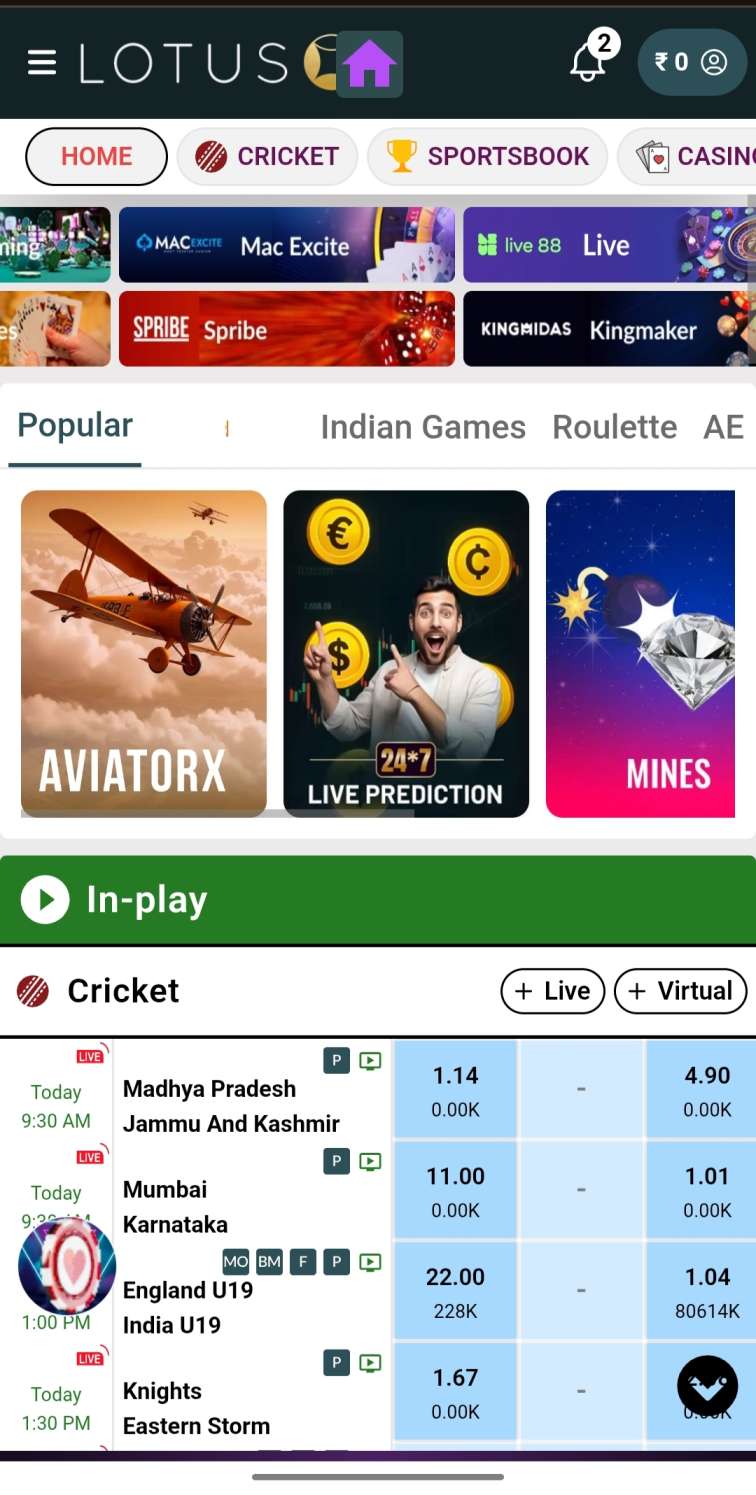Tap live stream icon for Madhya Pradesh match
This screenshot has width=756, height=1495.
370,1061
